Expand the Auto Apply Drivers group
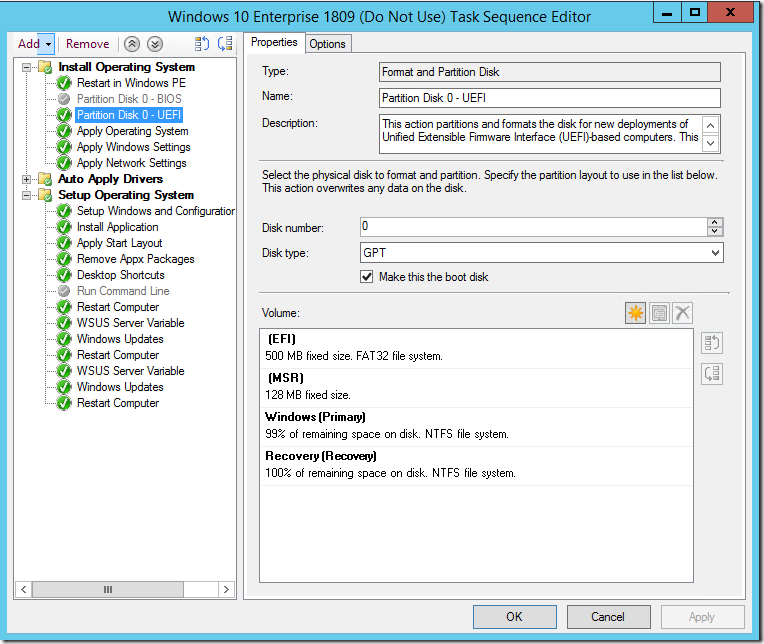The height and width of the screenshot is (644, 764). tap(27, 179)
